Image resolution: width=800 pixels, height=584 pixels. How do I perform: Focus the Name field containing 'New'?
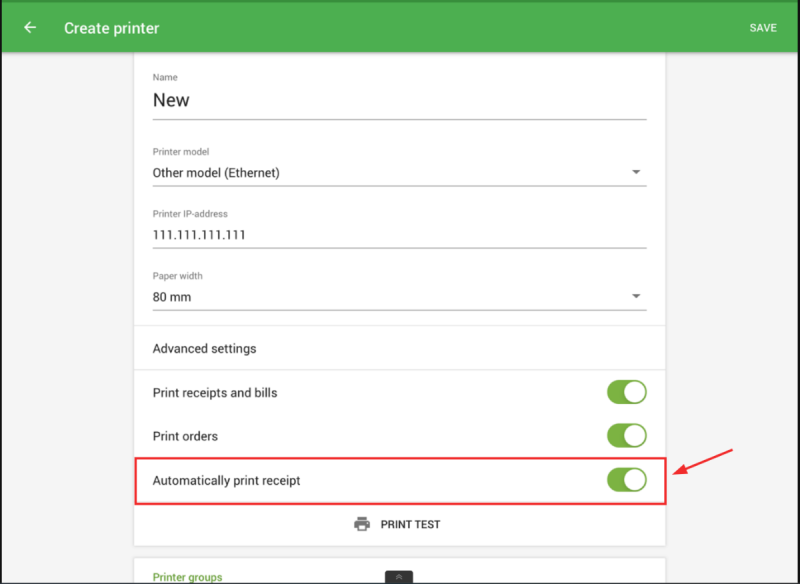(x=398, y=101)
